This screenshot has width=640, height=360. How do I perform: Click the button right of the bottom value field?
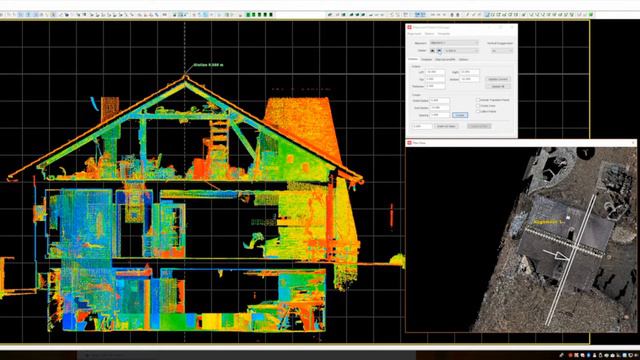446,126
